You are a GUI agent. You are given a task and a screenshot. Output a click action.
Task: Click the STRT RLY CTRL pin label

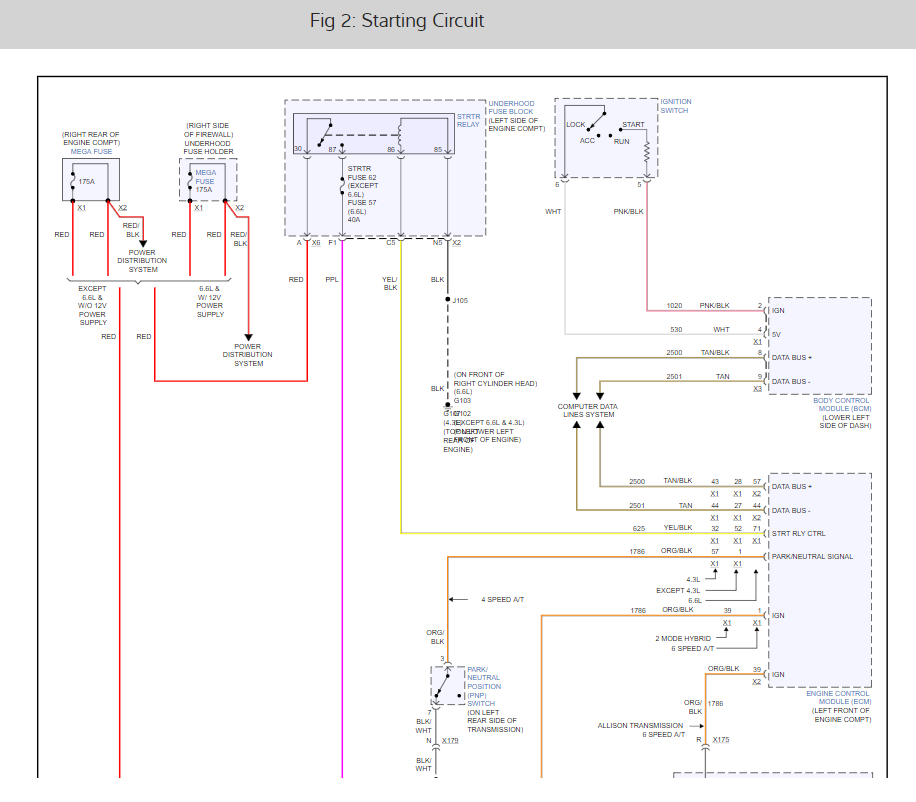coord(799,534)
